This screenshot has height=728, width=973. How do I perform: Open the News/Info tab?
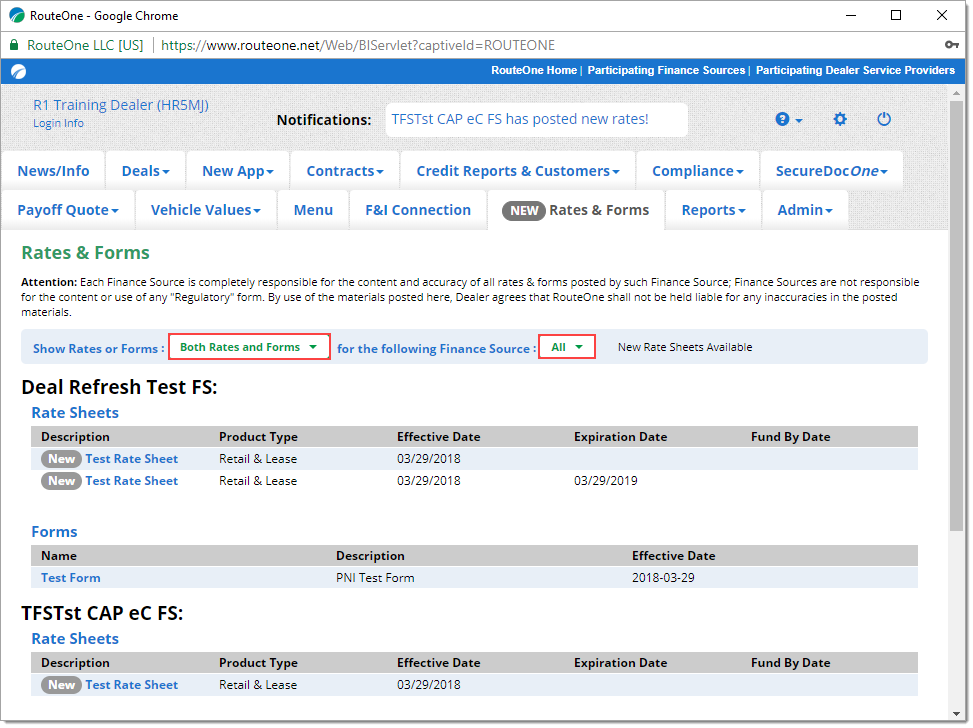tap(53, 171)
